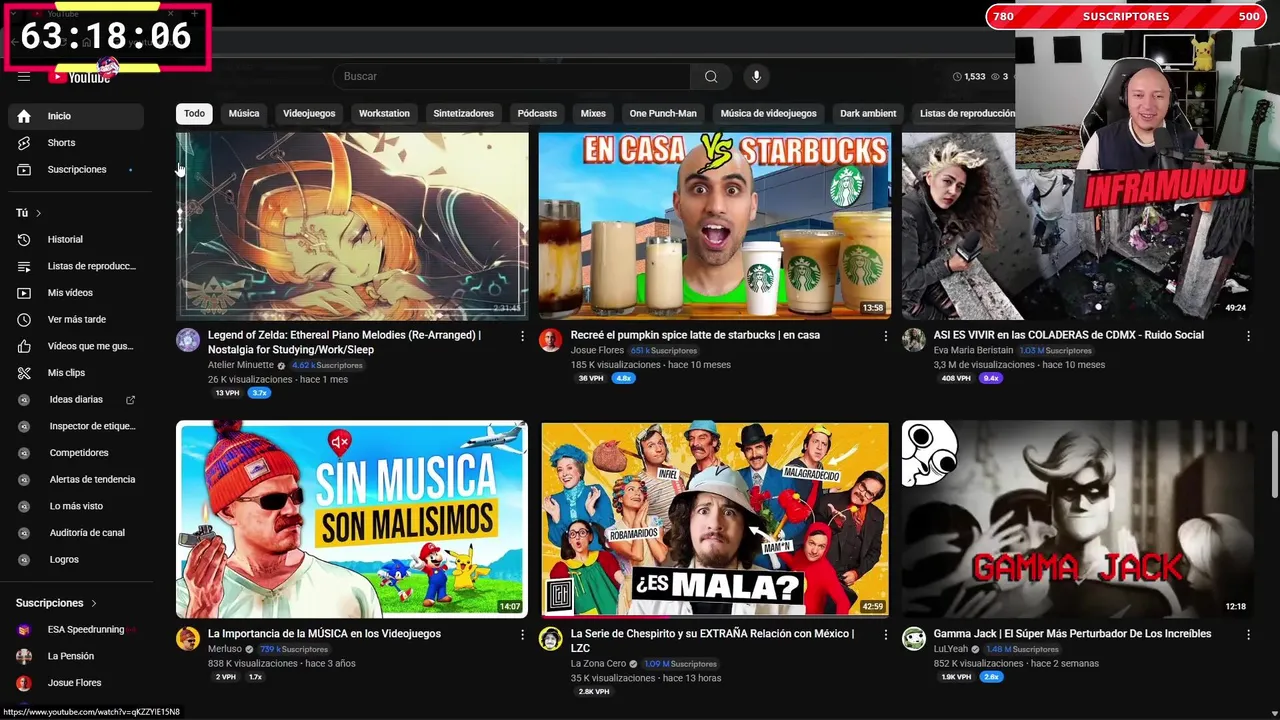
Task: Play the GAMMA JACK thumbnail
Action: [1078, 519]
